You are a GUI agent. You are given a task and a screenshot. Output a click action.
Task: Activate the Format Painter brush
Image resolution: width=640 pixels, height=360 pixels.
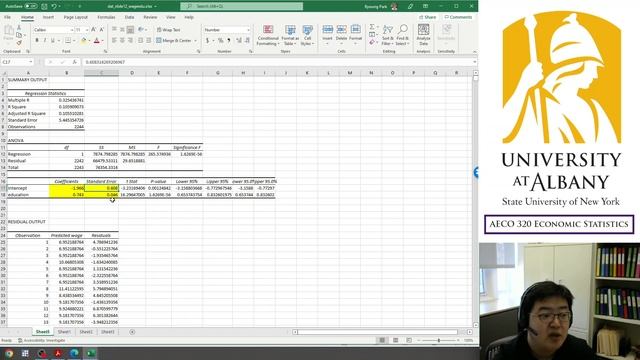19,42
